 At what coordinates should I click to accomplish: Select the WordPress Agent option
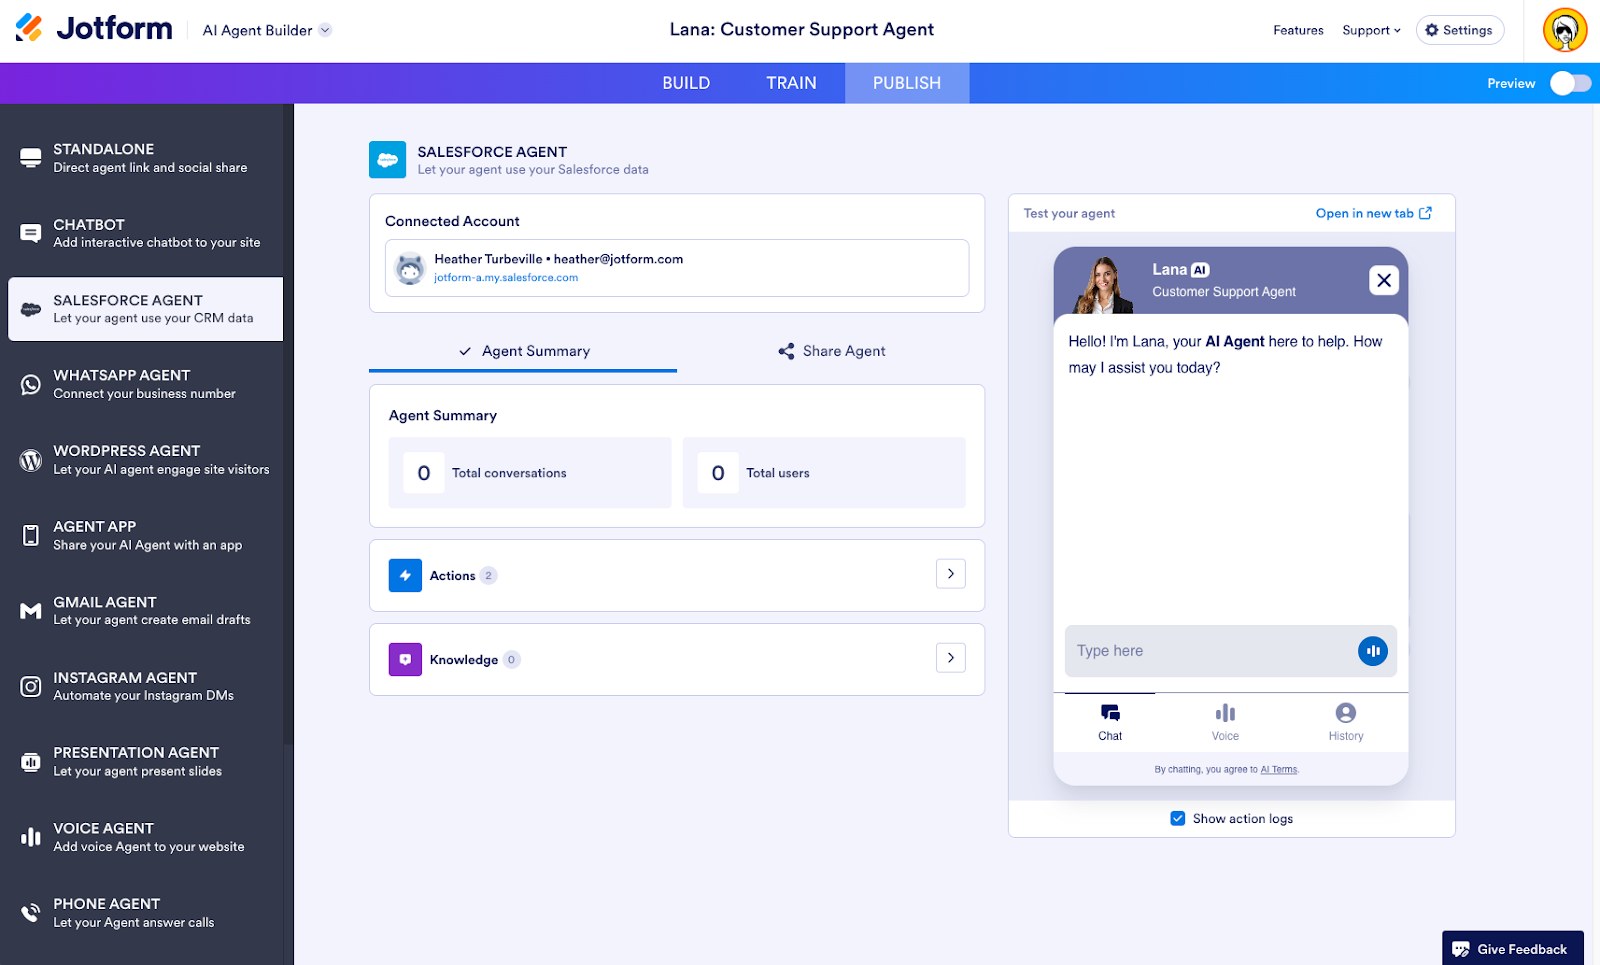[145, 459]
